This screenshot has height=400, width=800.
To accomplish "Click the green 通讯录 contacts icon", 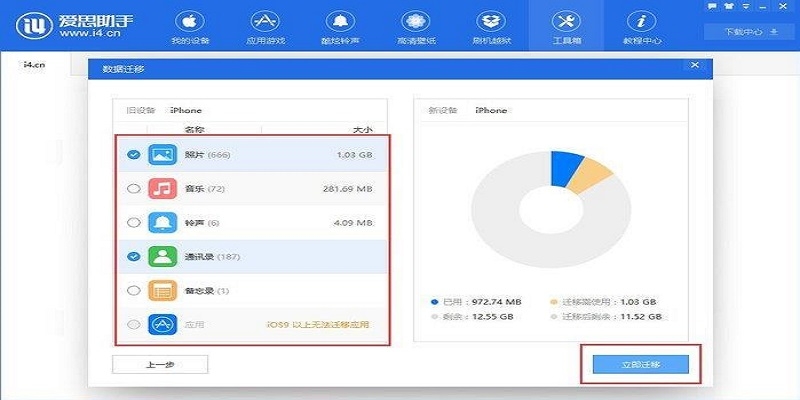I will point(162,256).
